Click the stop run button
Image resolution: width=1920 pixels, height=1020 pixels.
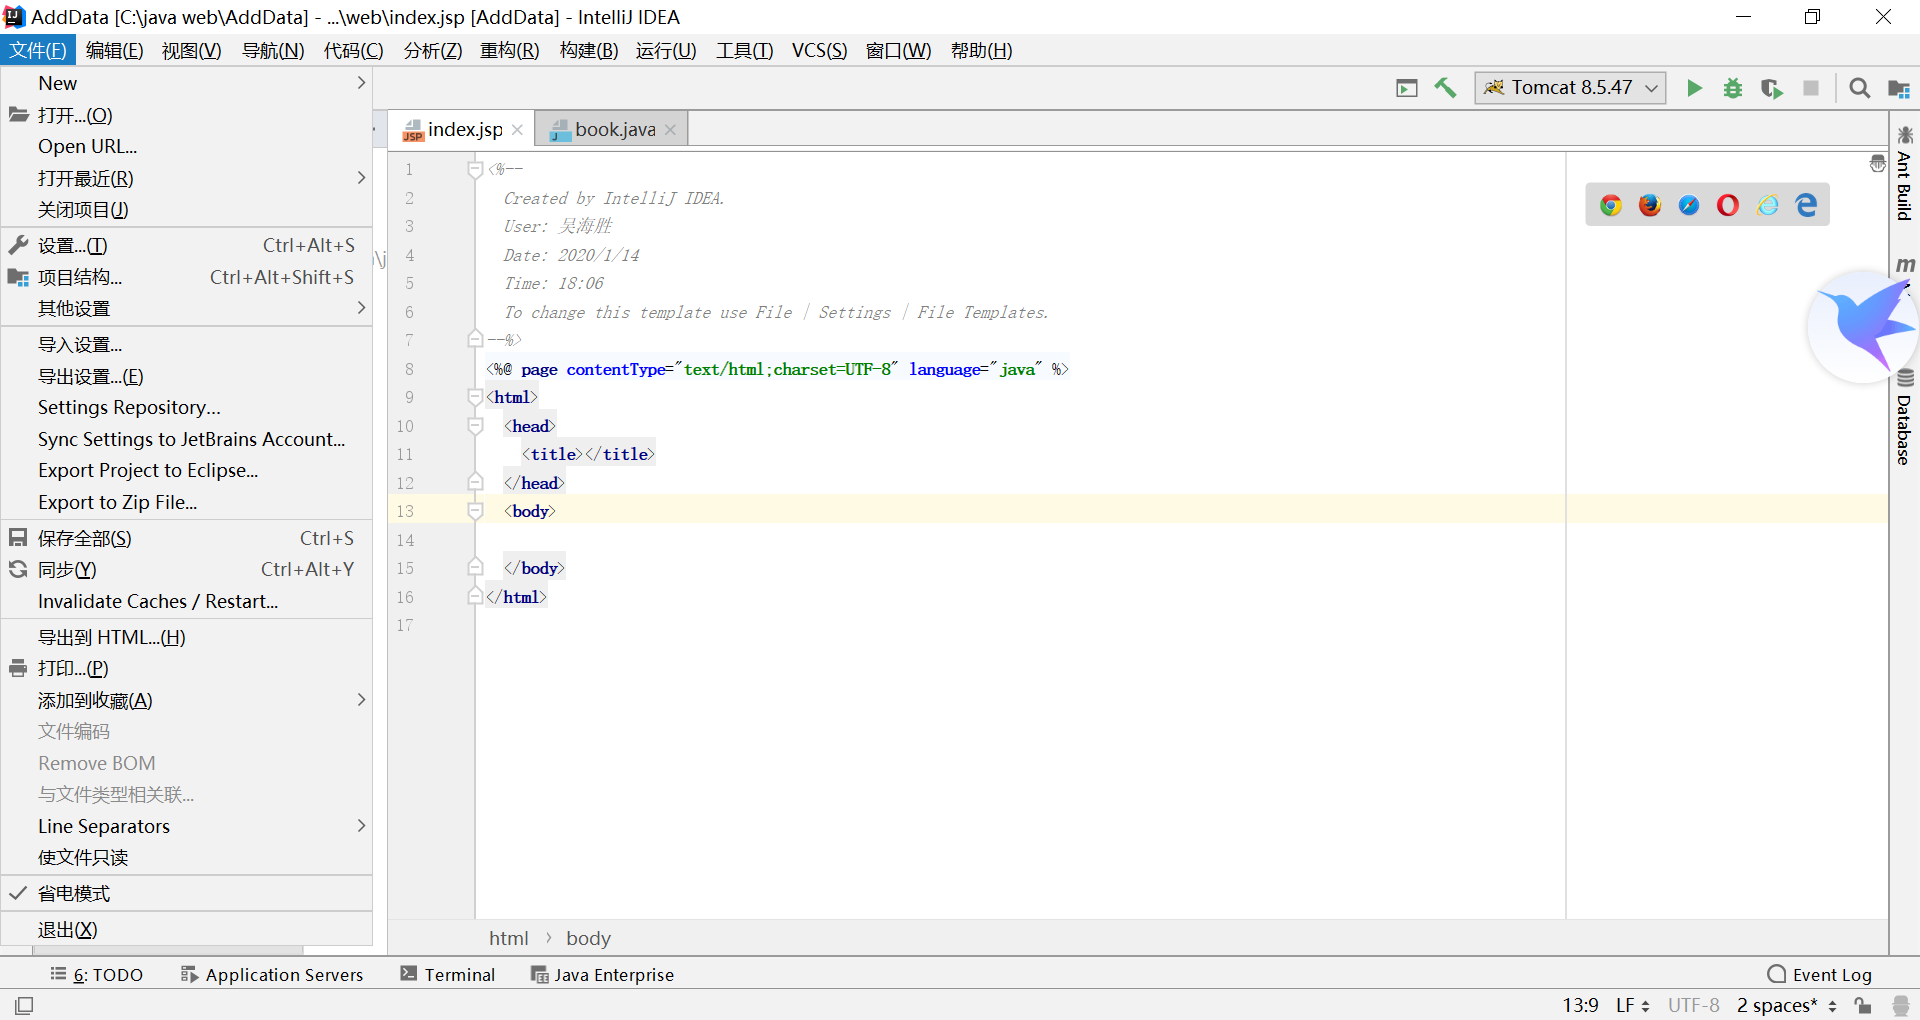1811,88
